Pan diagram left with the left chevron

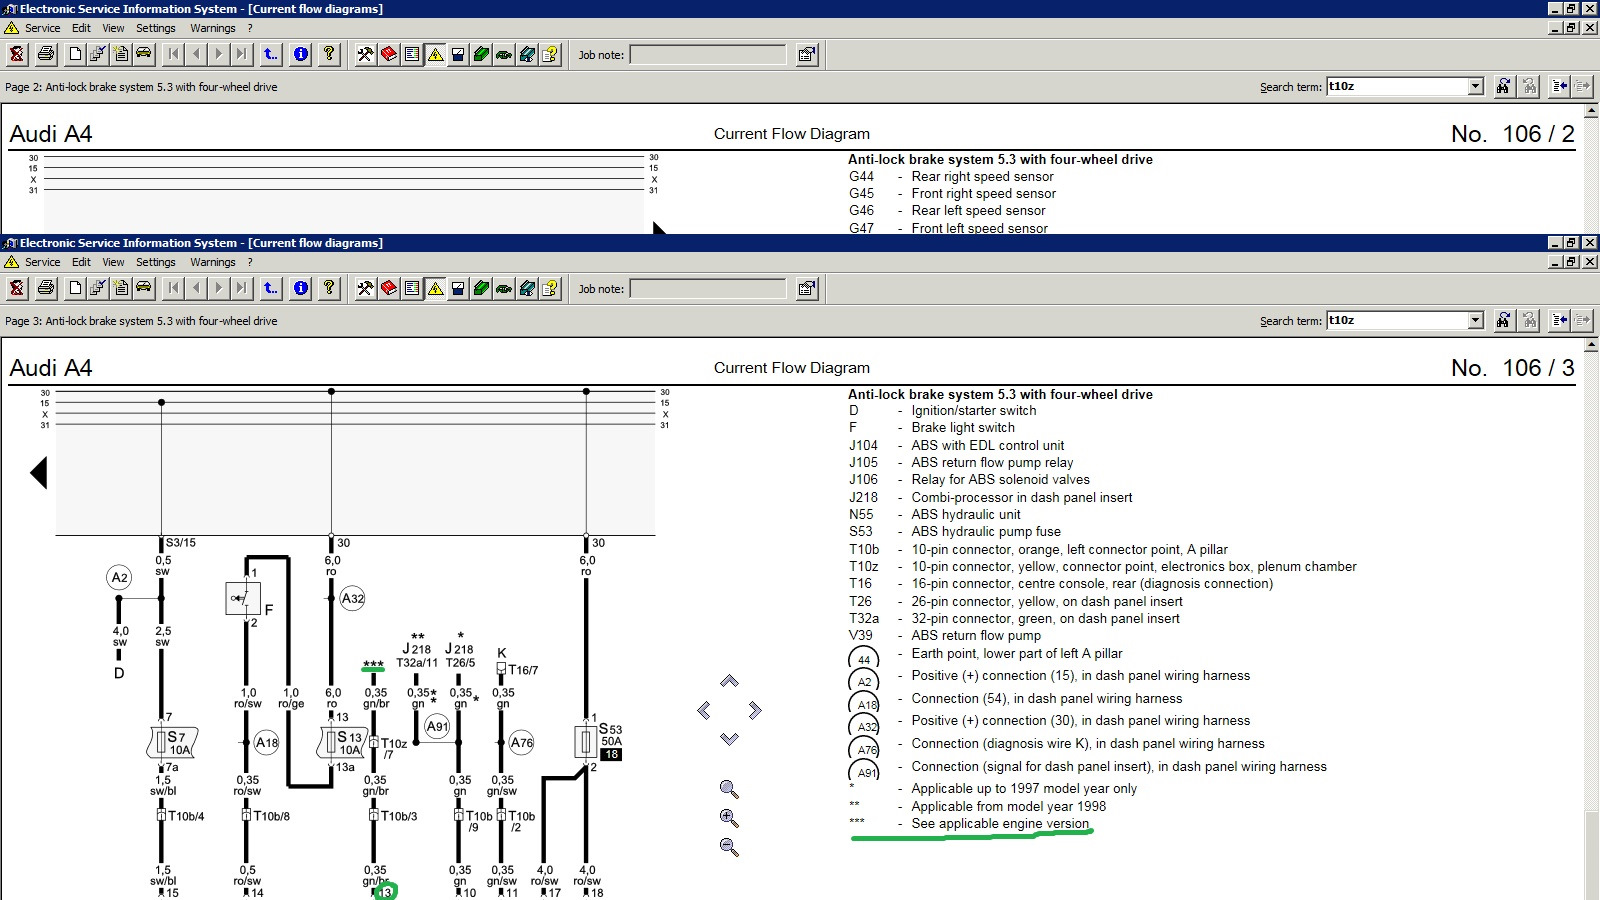(x=704, y=710)
